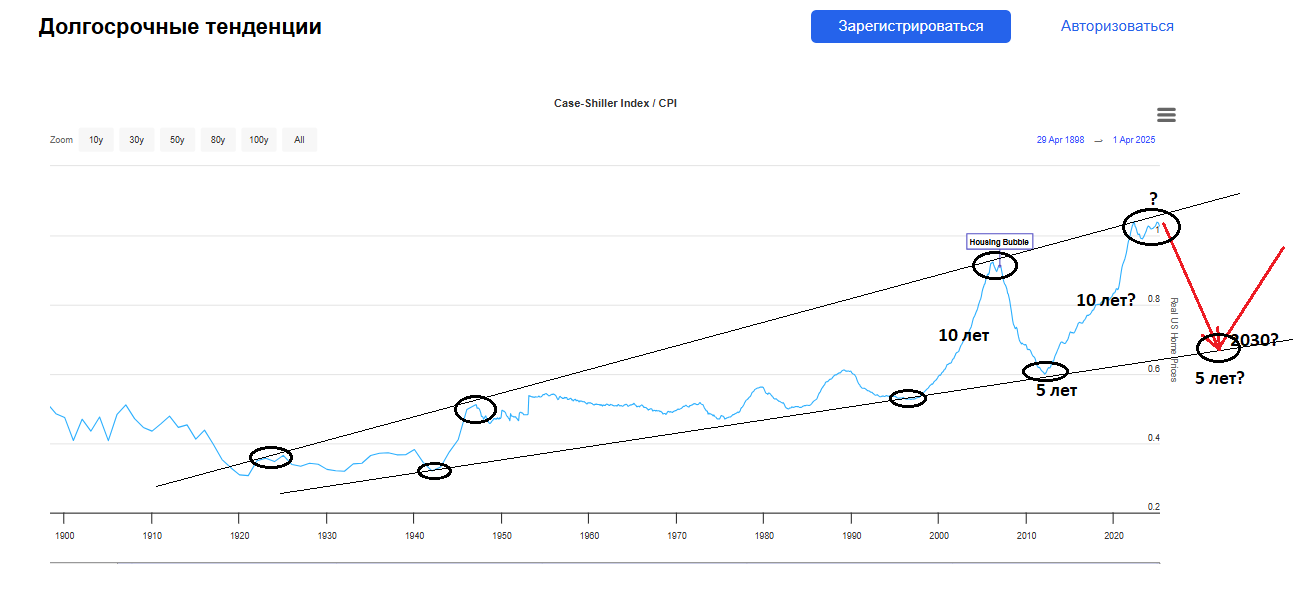Open the chart context hamburger menu
Image resolution: width=1309 pixels, height=591 pixels.
[1166, 115]
